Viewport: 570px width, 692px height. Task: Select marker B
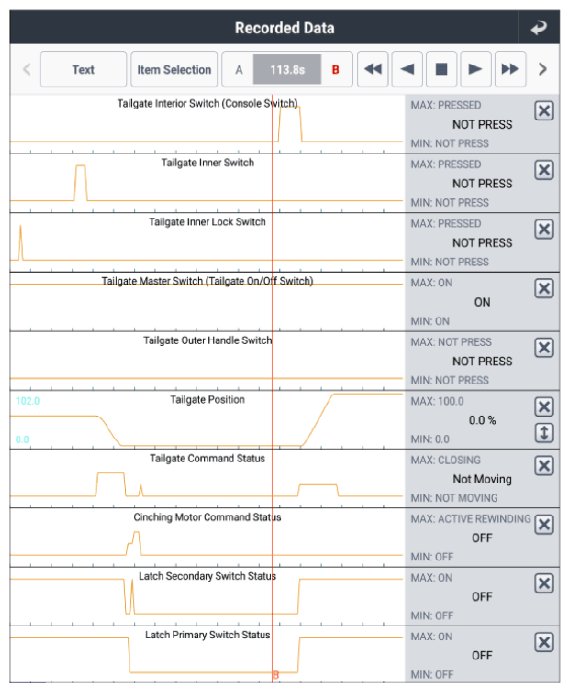335,70
